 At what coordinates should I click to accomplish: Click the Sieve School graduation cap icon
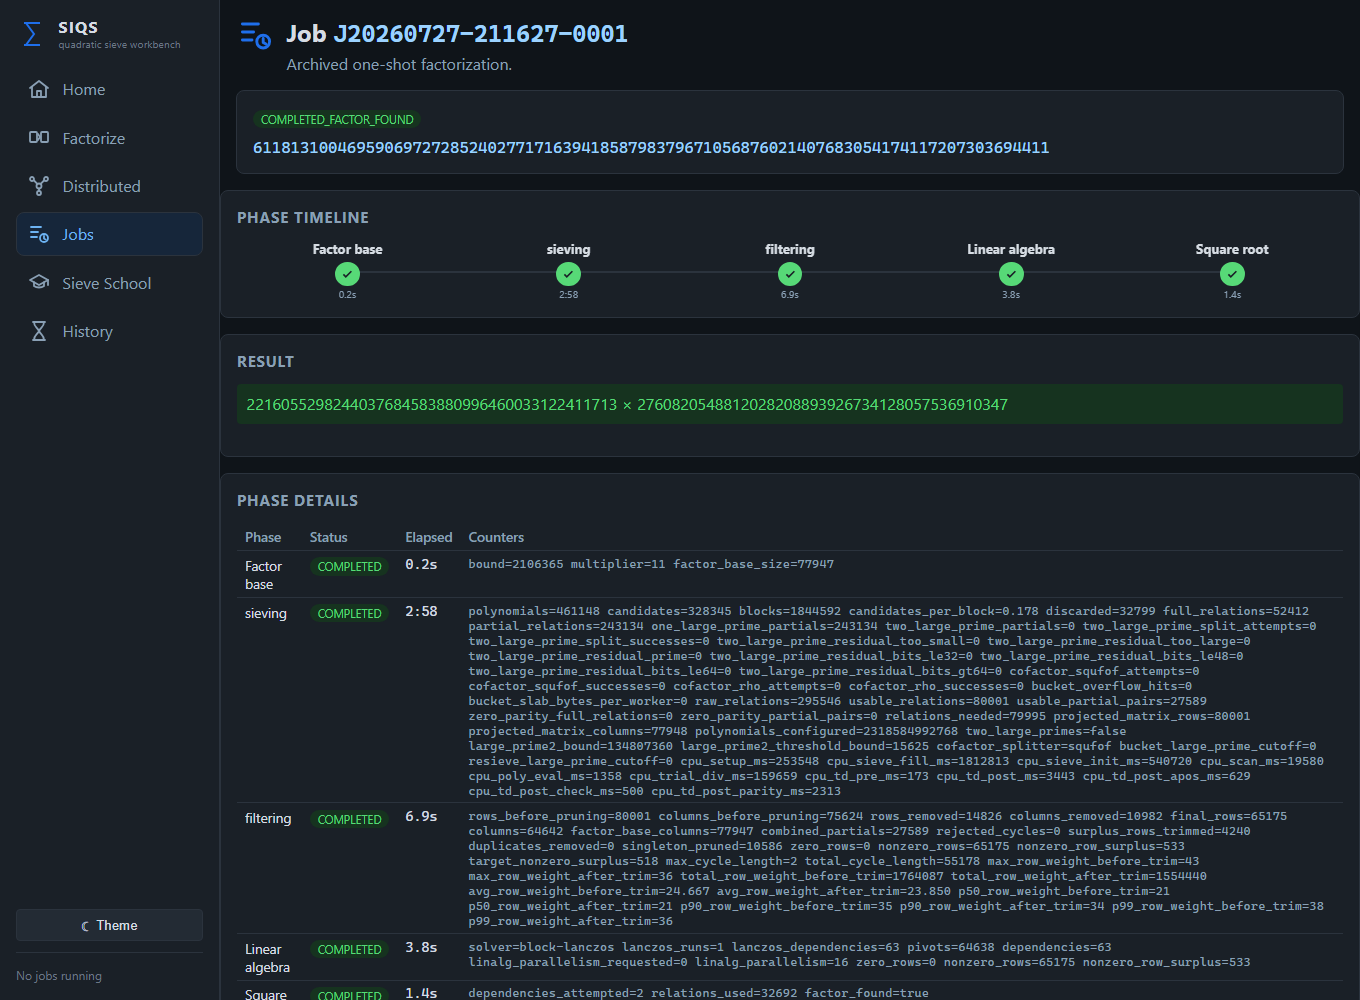pos(39,283)
